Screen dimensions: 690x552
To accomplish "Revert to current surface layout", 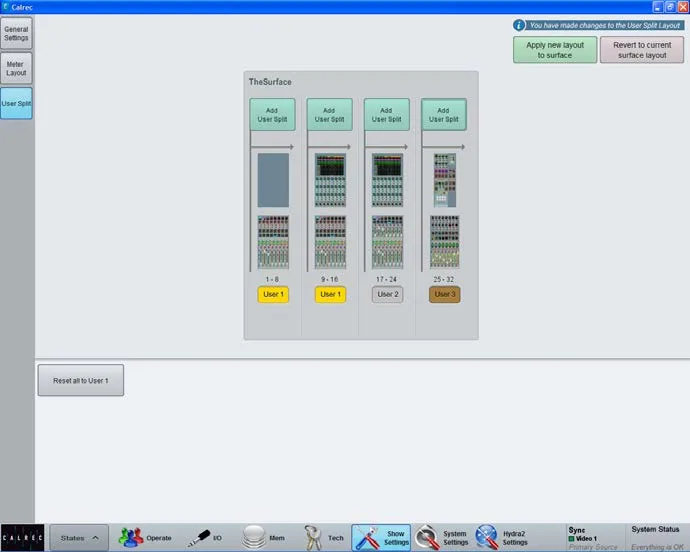I will pyautogui.click(x=642, y=50).
